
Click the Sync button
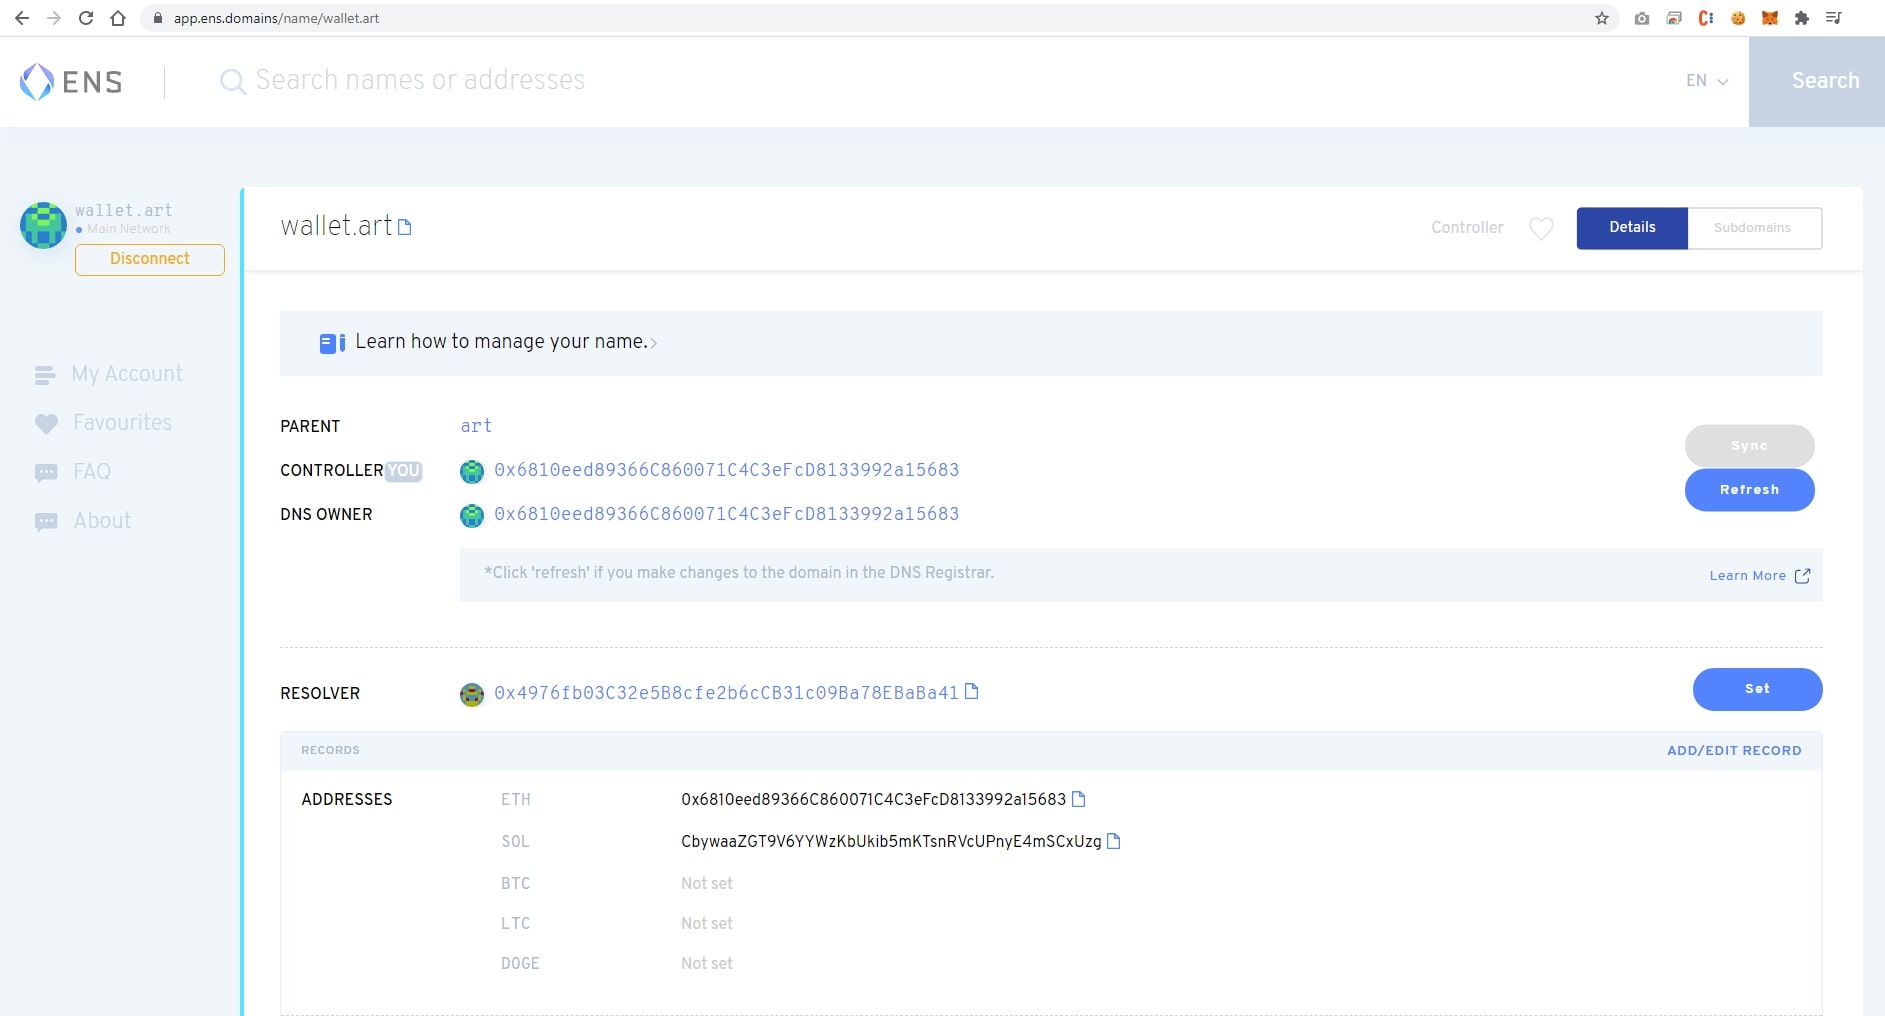click(1749, 446)
